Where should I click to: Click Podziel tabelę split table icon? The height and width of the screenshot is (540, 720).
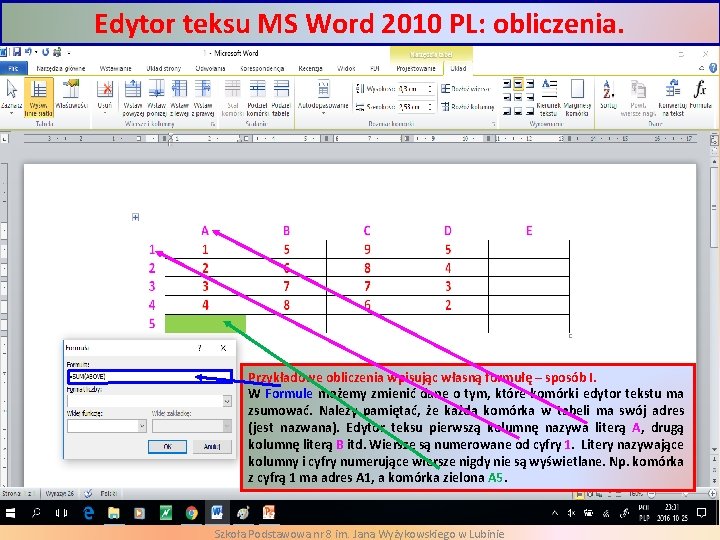pos(281,97)
